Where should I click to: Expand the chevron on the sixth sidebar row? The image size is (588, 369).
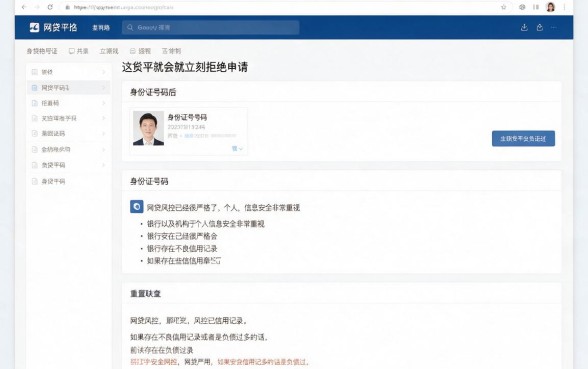click(x=104, y=149)
